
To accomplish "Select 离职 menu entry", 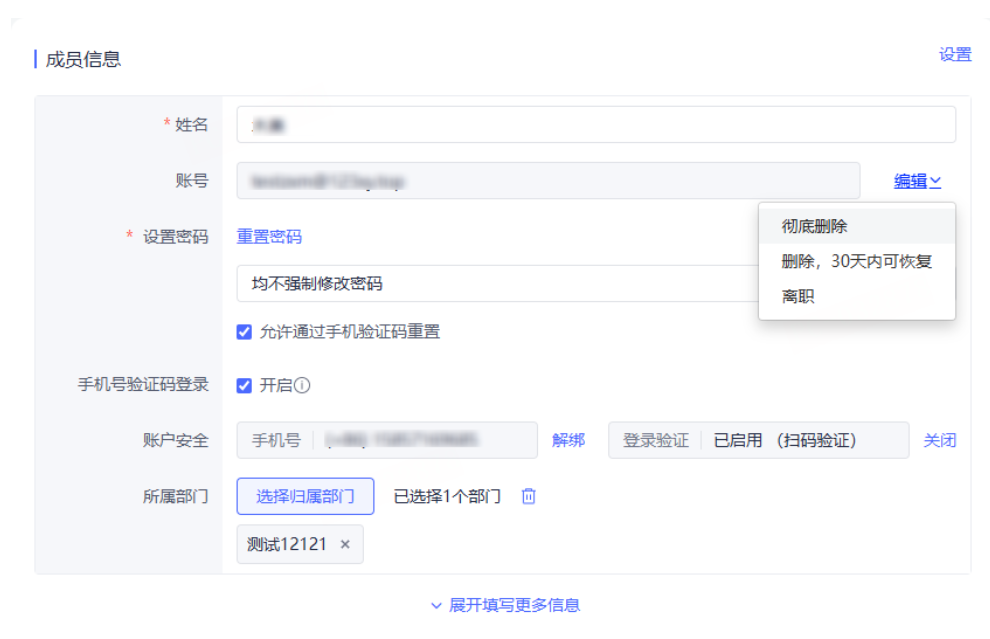I will tap(857, 297).
